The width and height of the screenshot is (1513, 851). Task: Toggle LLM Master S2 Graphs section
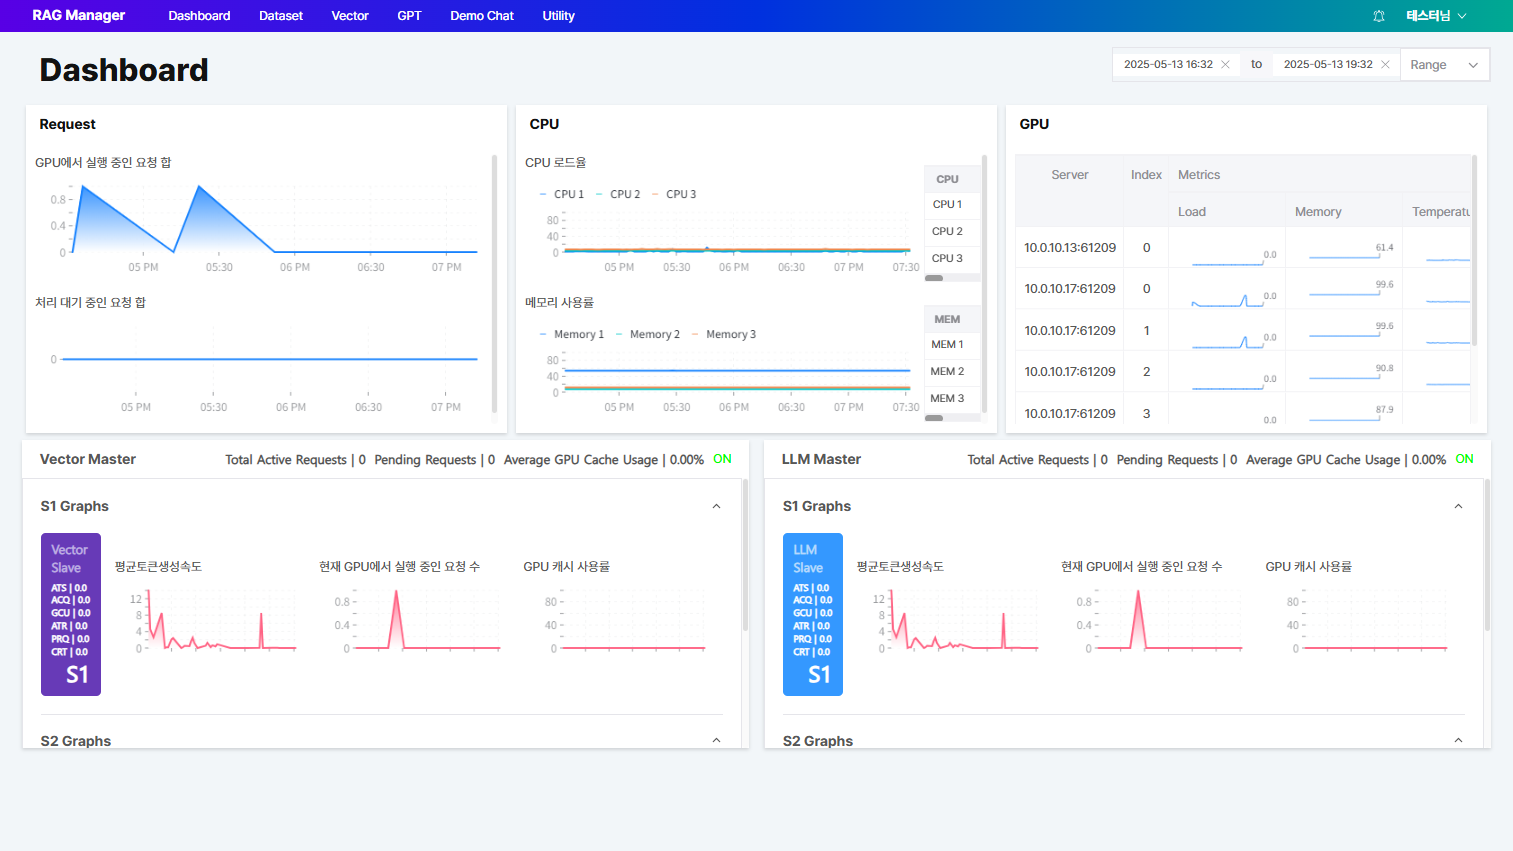[x=1458, y=740]
